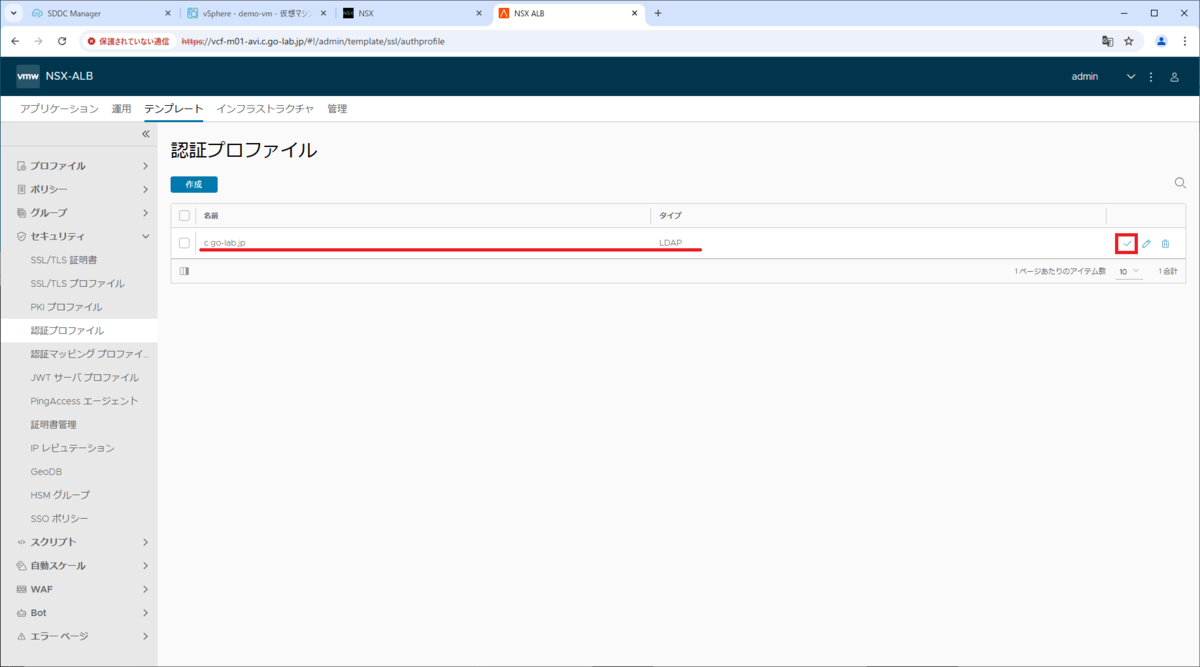Click the edit pencil icon for c.go-lab.jp

pyautogui.click(x=1145, y=243)
